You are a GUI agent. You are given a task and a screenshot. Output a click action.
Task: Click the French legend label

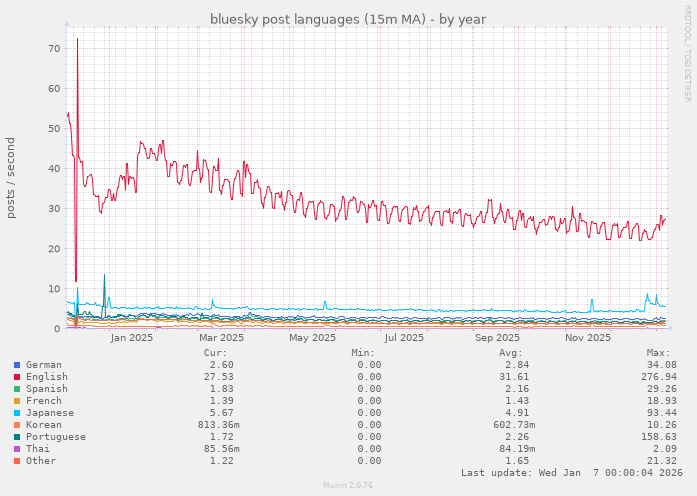click(x=43, y=401)
